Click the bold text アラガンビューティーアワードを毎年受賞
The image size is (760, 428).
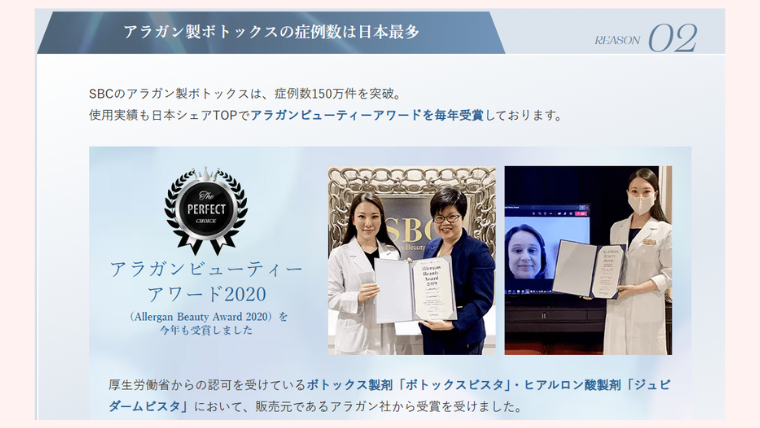[367, 115]
